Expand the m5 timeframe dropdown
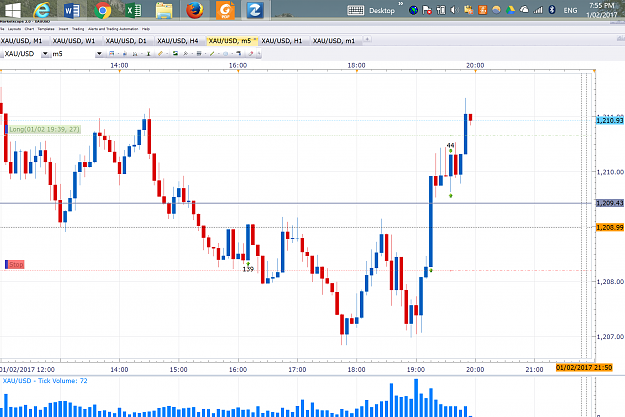The width and height of the screenshot is (625, 417). click(99, 54)
